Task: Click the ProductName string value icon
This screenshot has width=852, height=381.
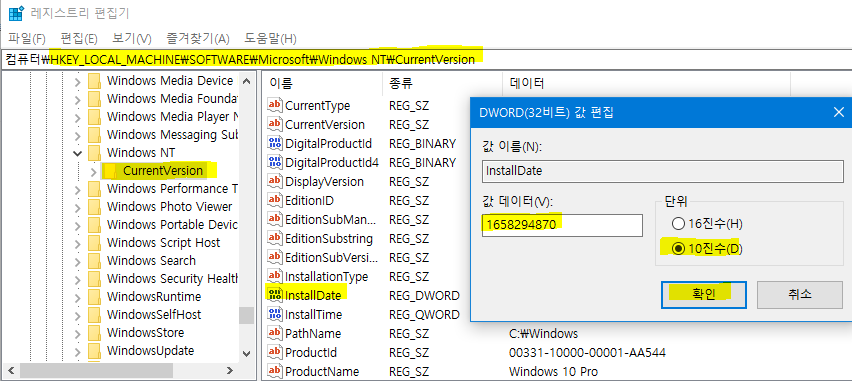Action: pyautogui.click(x=275, y=371)
